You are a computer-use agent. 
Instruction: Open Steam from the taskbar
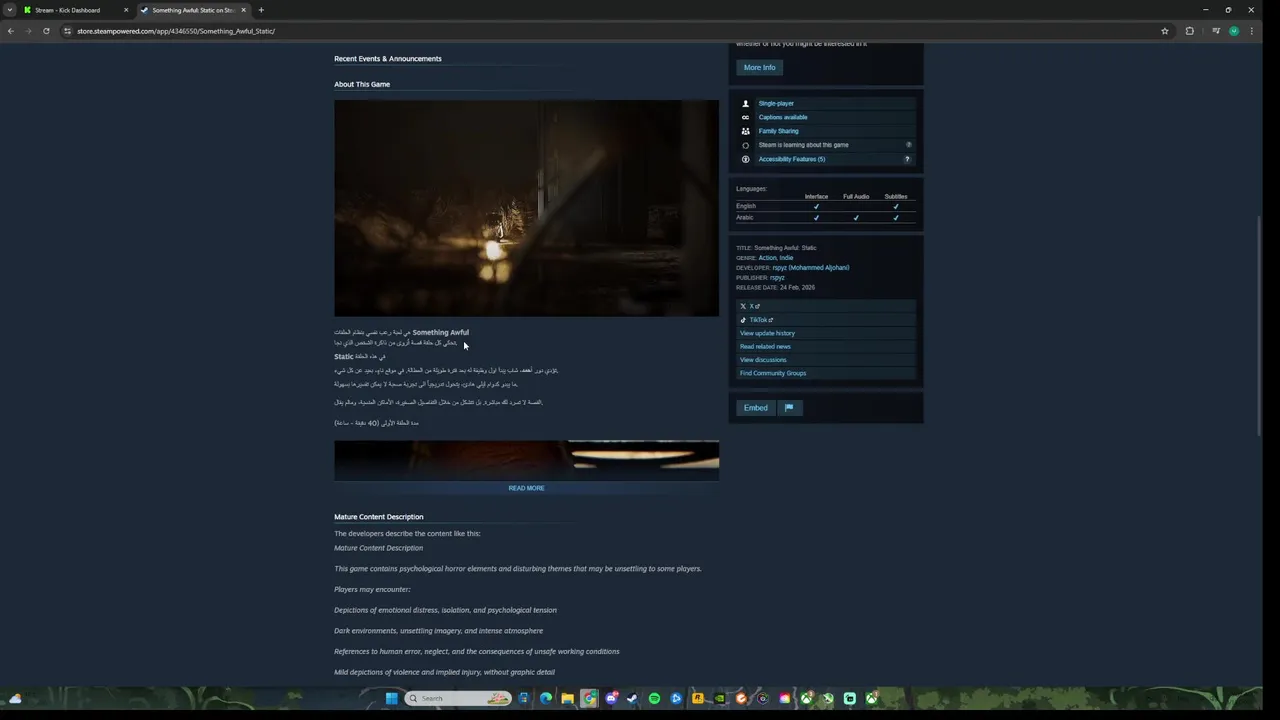(x=632, y=698)
